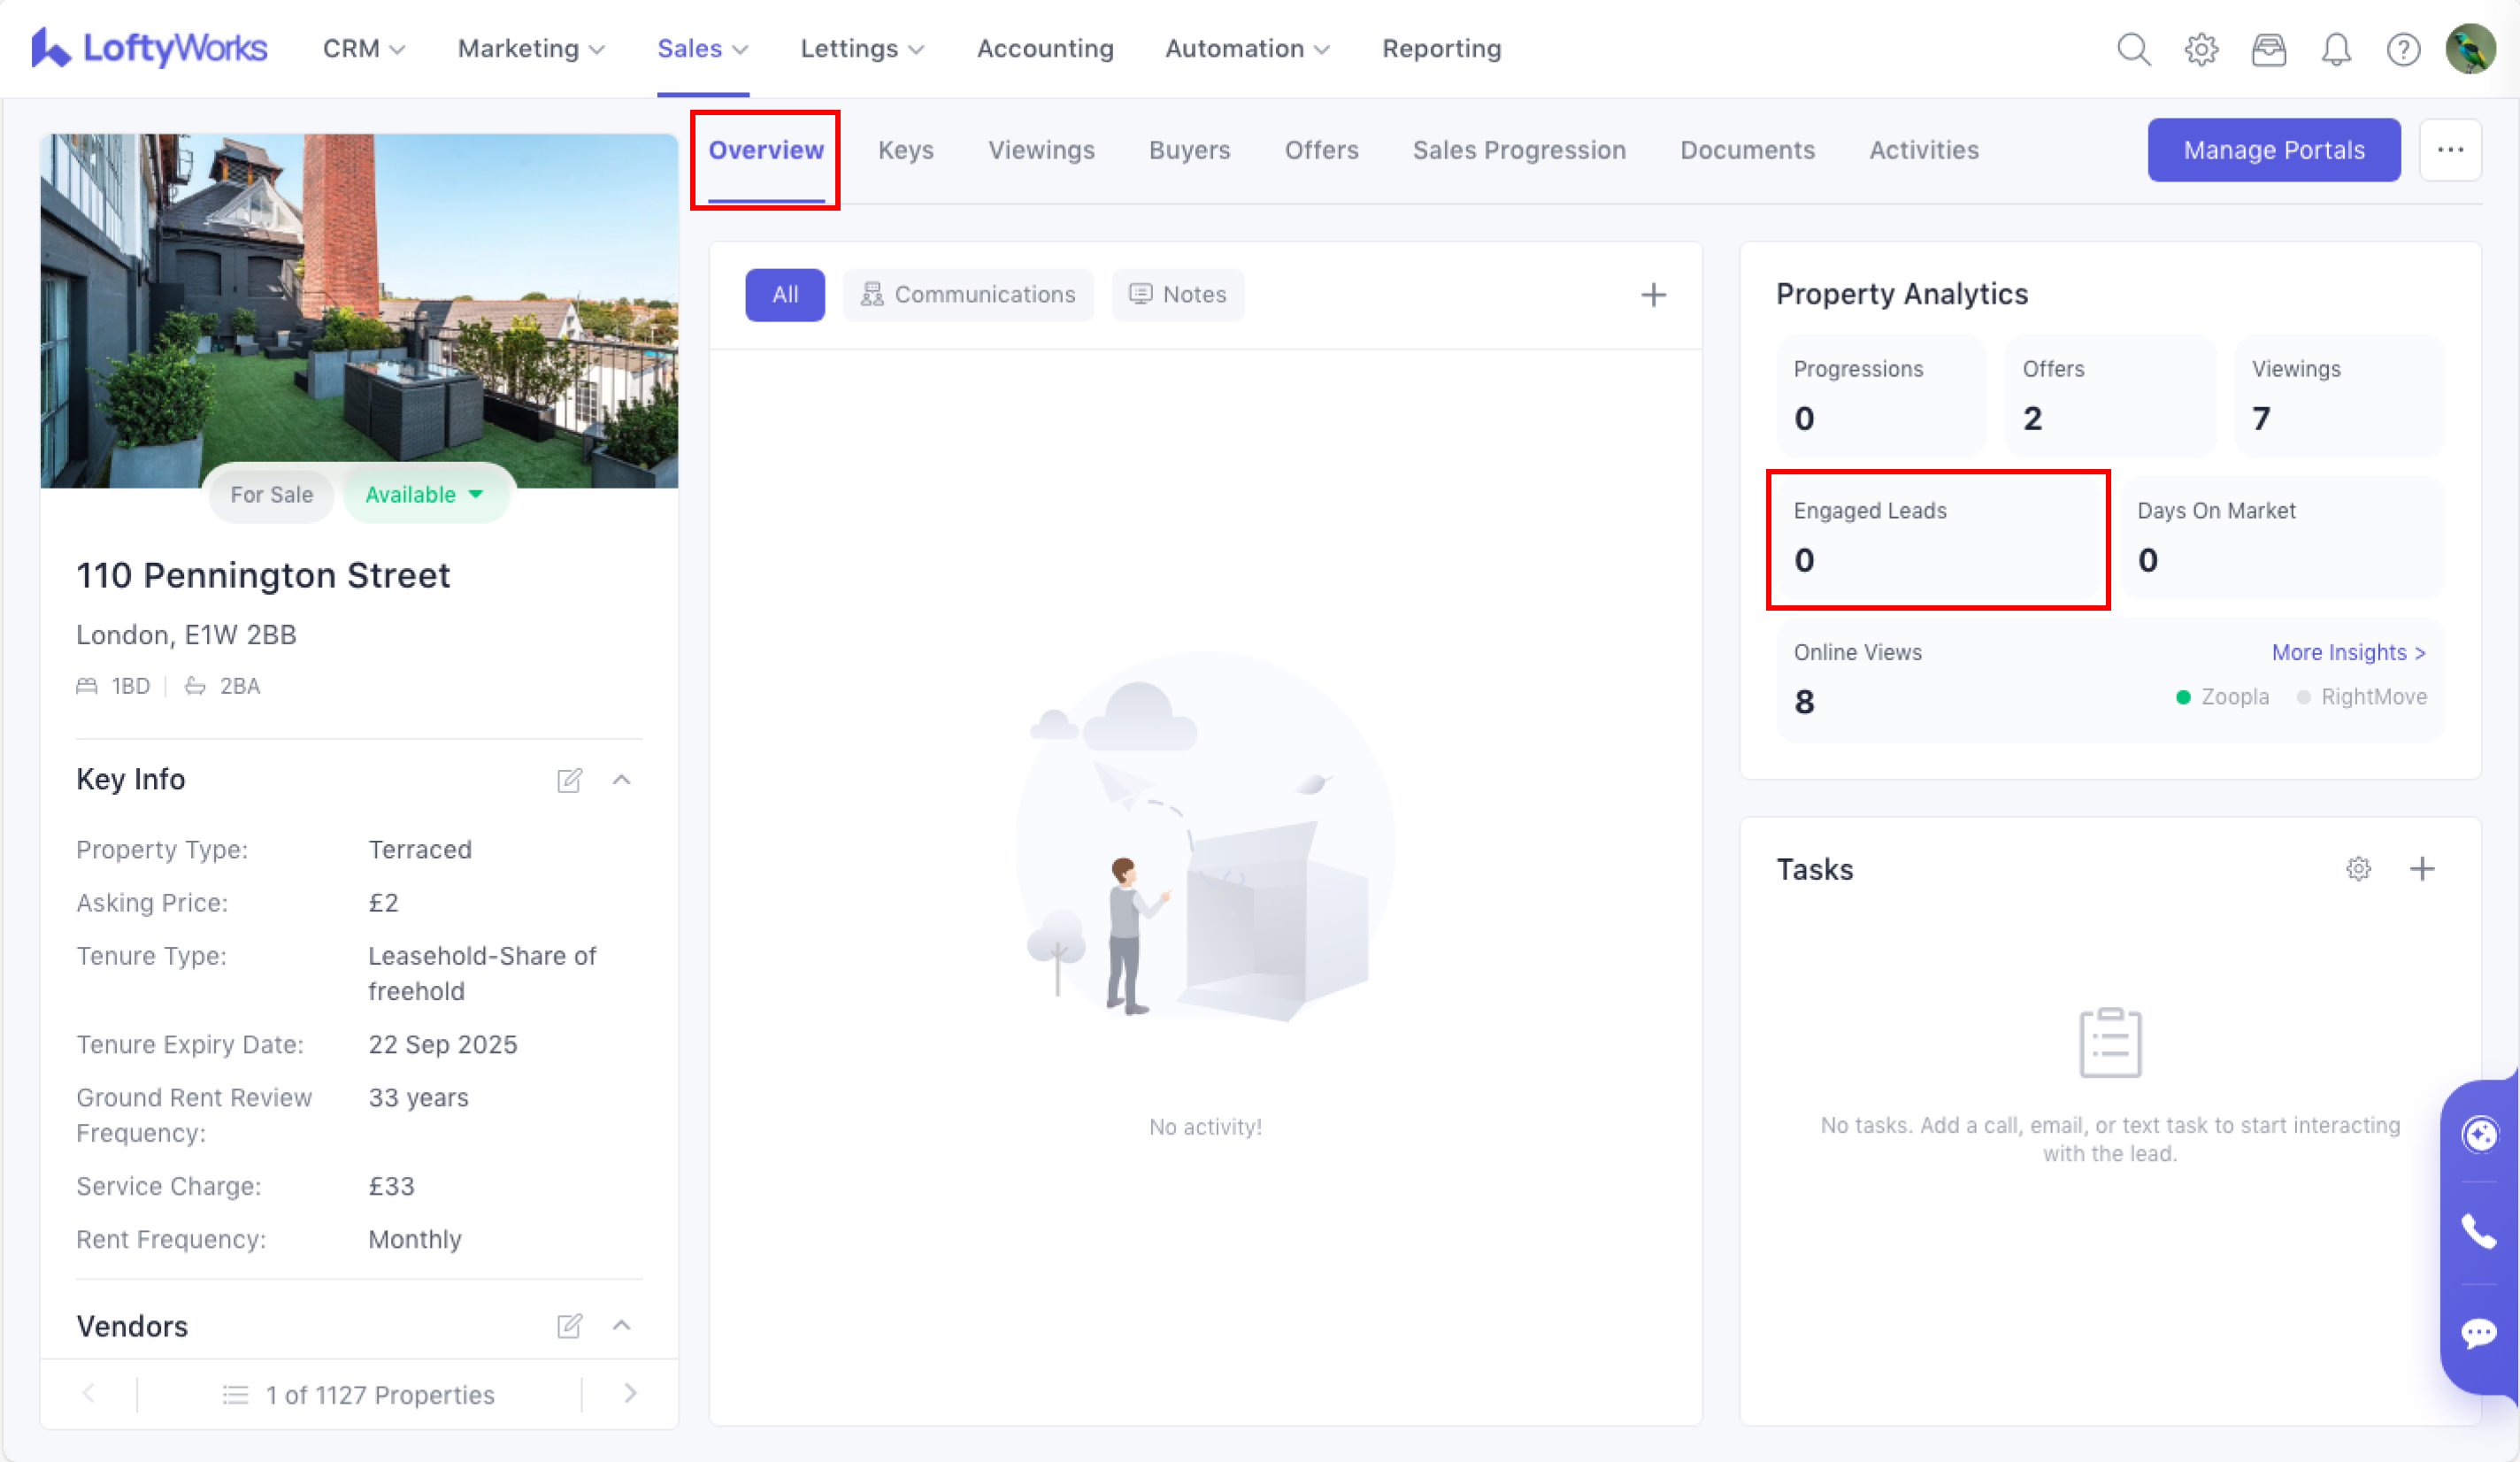Open the search magnifier icon
2520x1462 pixels.
[2133, 49]
